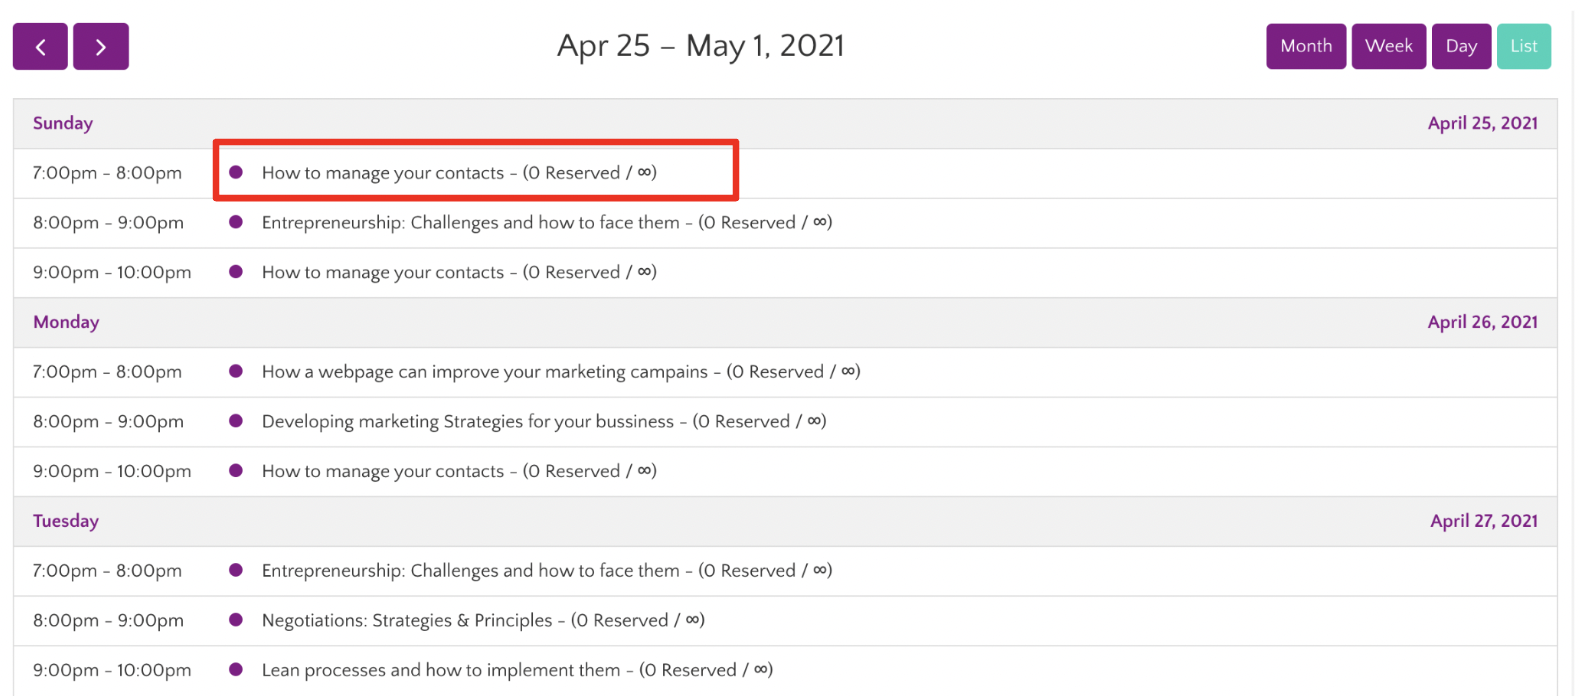1580x696 pixels.
Task: Select the List view button
Action: point(1523,47)
